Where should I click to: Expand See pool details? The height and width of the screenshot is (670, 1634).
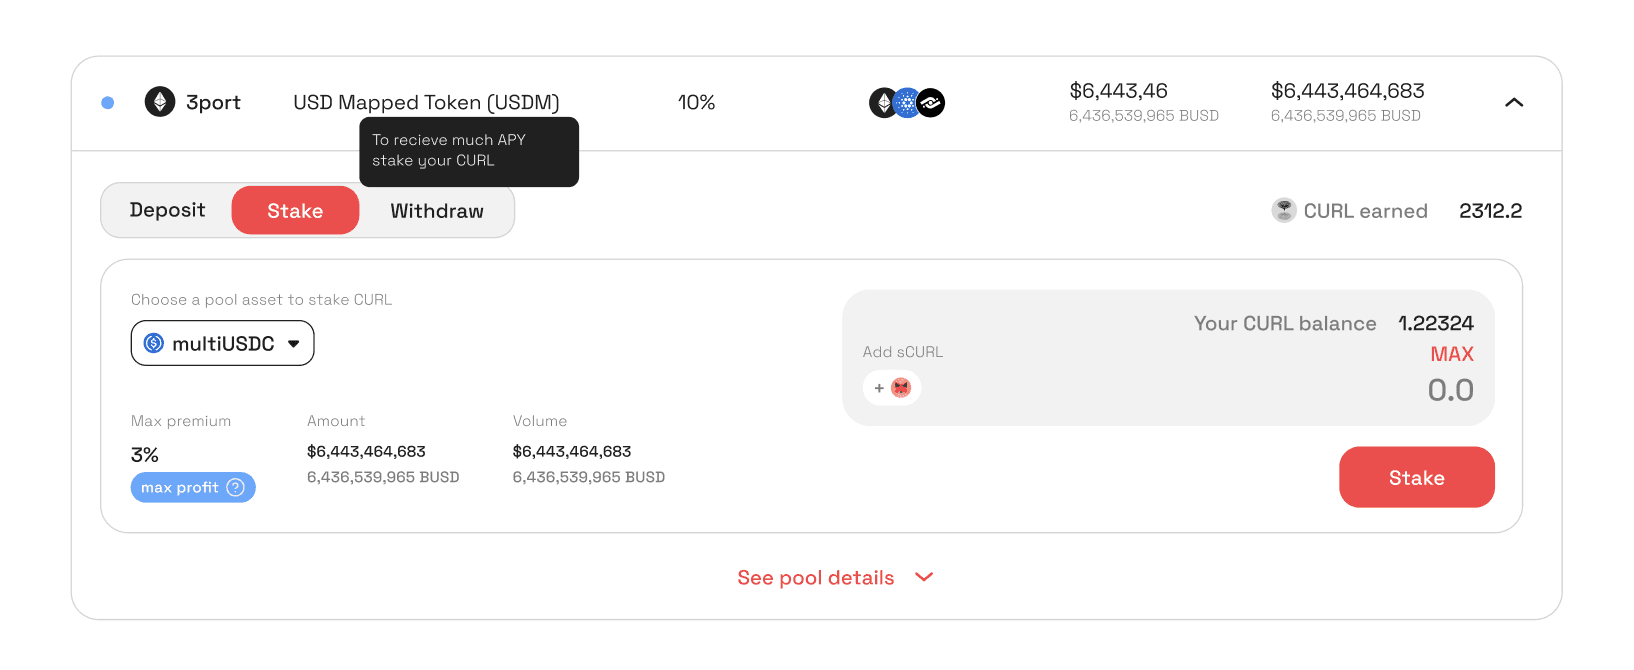pos(834,578)
